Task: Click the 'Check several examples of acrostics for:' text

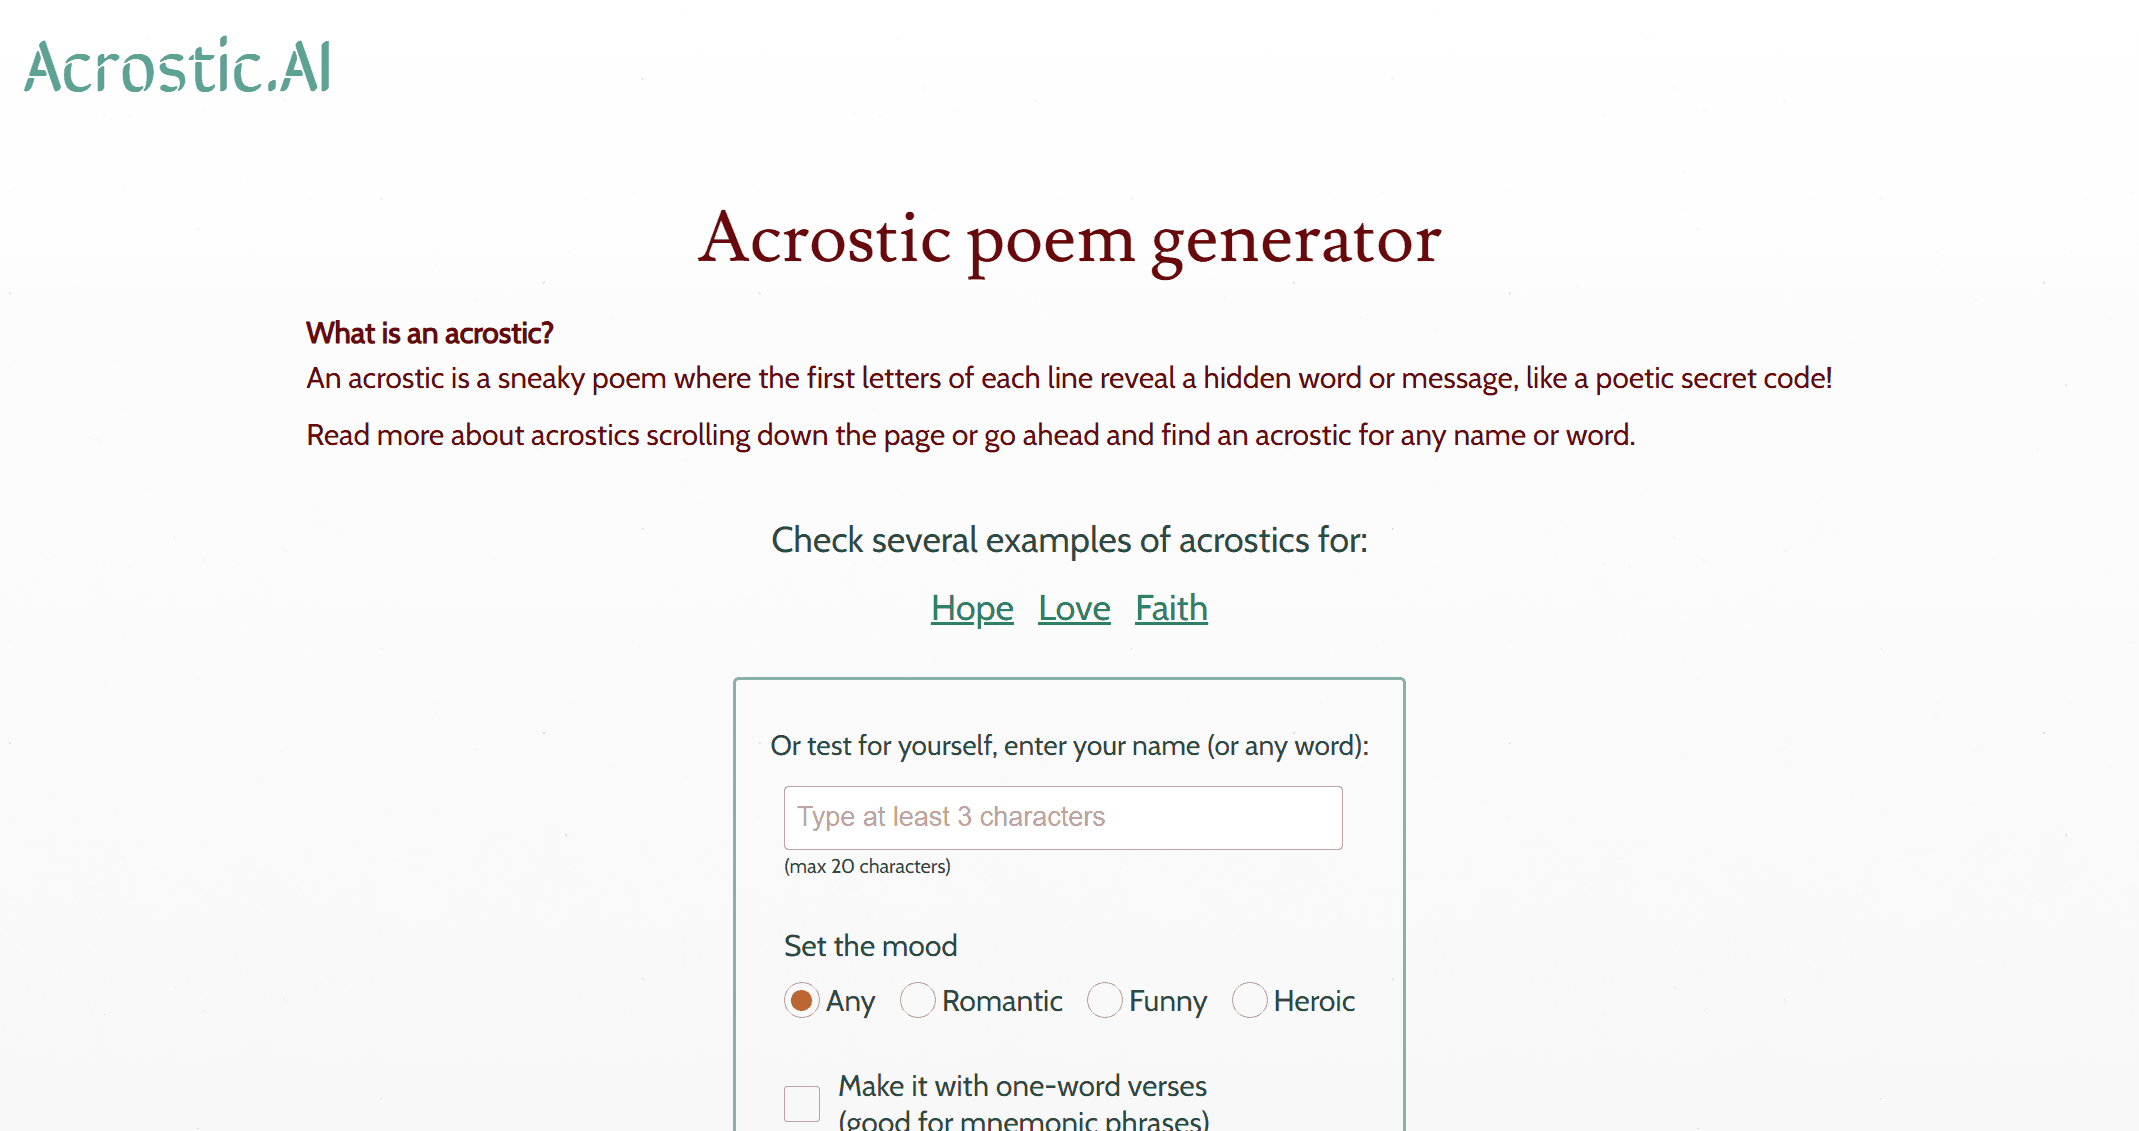Action: pyautogui.click(x=1069, y=540)
